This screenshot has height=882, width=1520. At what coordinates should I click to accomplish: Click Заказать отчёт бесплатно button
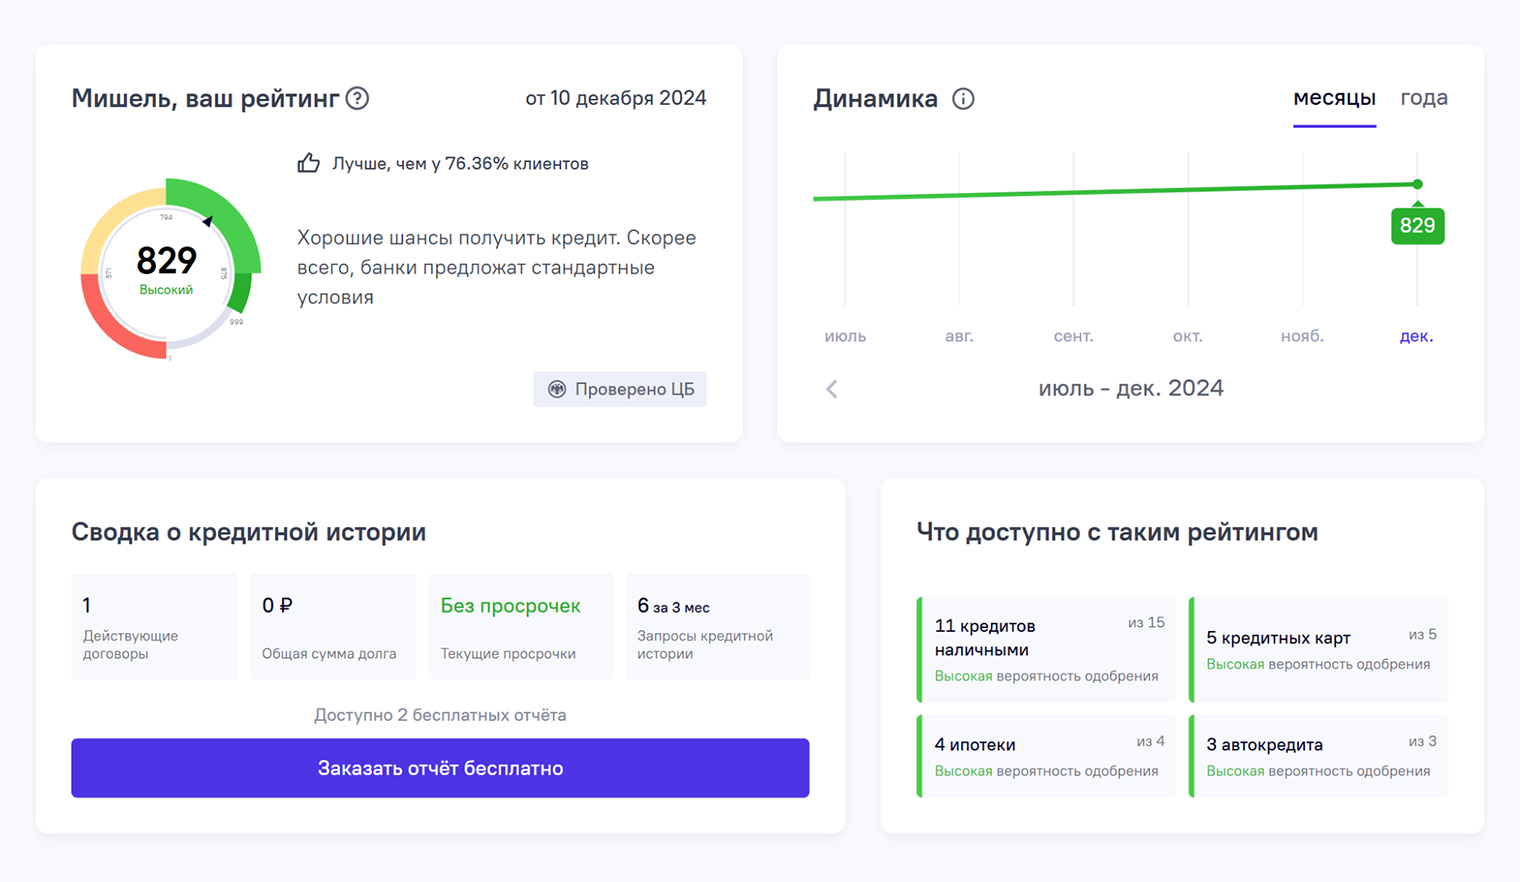(x=440, y=768)
